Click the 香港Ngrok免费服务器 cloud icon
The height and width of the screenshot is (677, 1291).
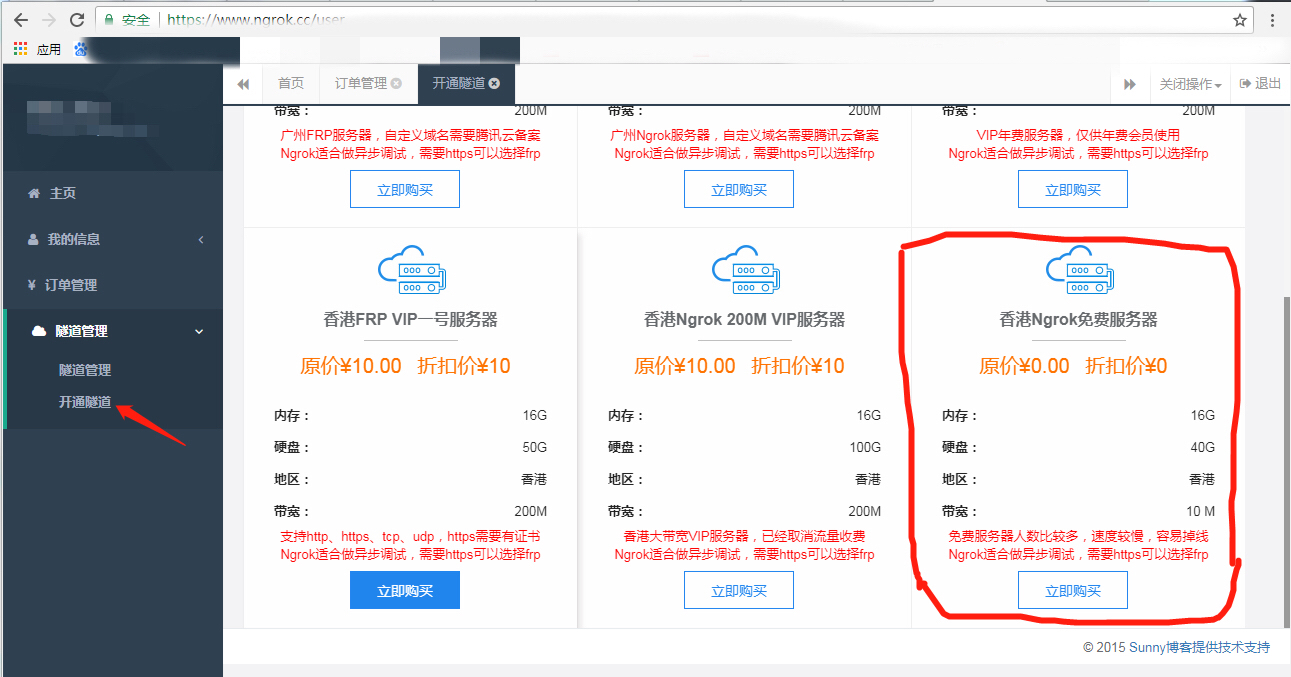[1078, 270]
